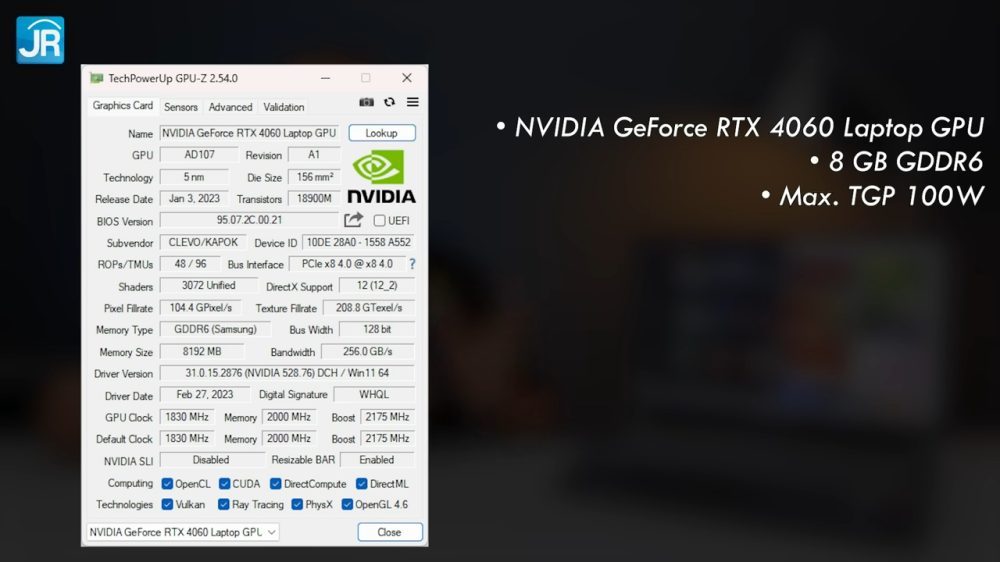Image resolution: width=1000 pixels, height=562 pixels.
Task: Toggle the Vulkan checkbox
Action: 167,504
